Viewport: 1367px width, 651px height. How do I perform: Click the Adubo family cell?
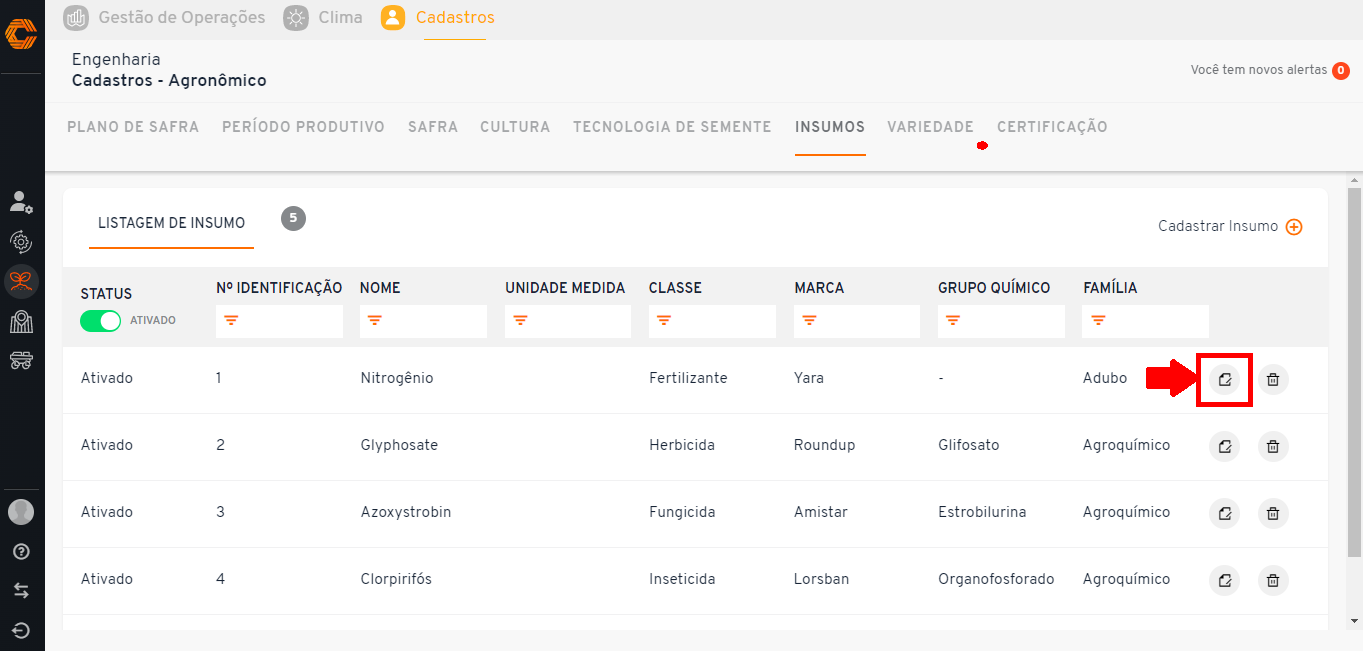pyautogui.click(x=1105, y=379)
